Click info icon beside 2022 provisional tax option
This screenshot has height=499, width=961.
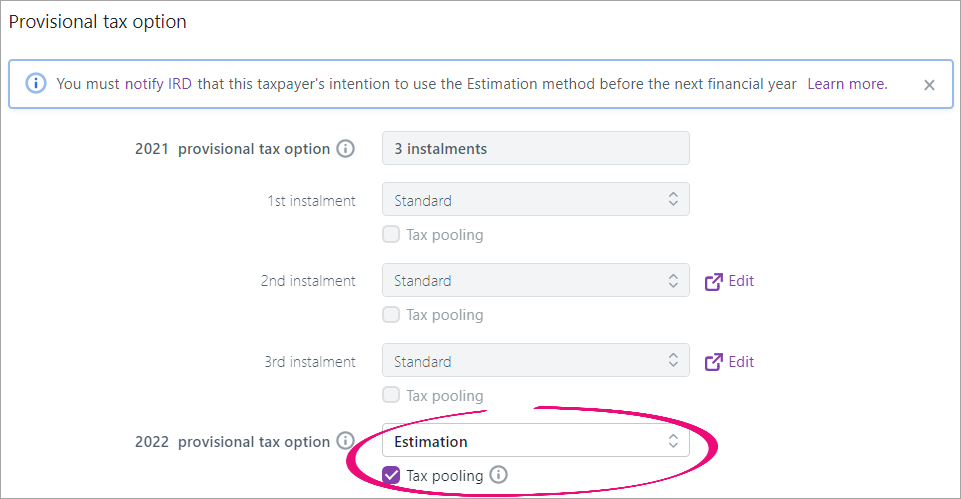346,441
